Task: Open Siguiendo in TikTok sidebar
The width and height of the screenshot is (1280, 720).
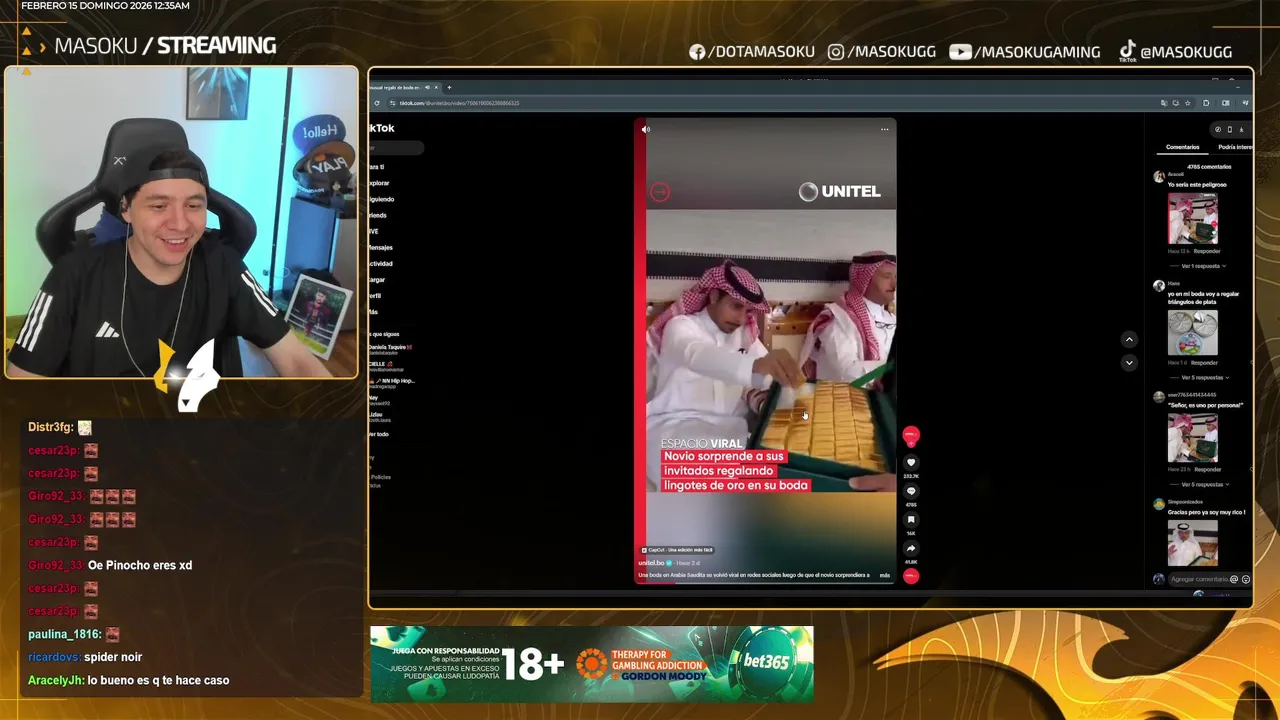Action: coord(381,199)
